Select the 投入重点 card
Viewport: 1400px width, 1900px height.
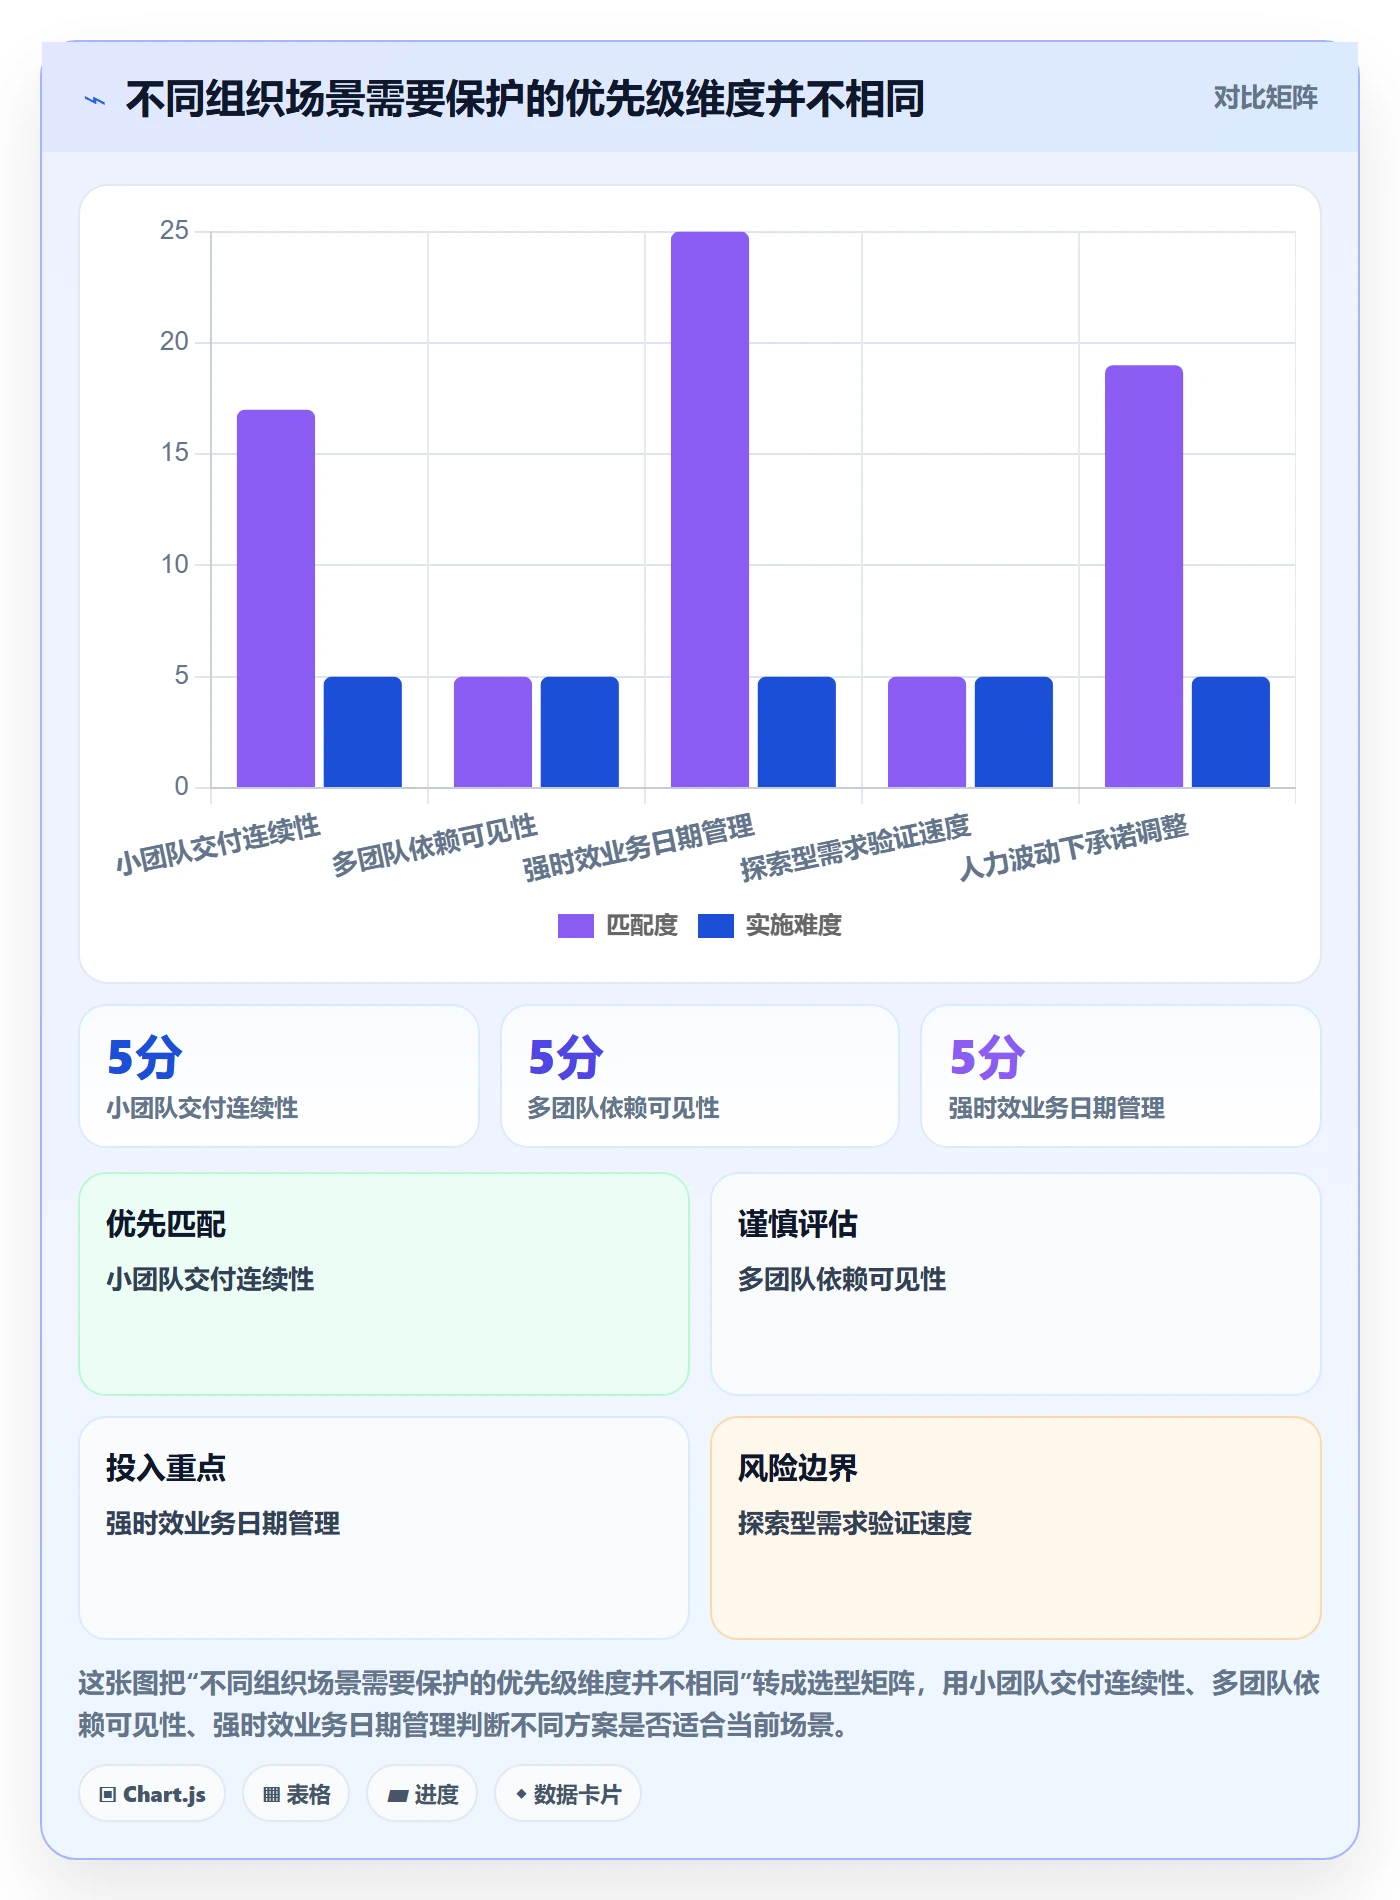(384, 1528)
